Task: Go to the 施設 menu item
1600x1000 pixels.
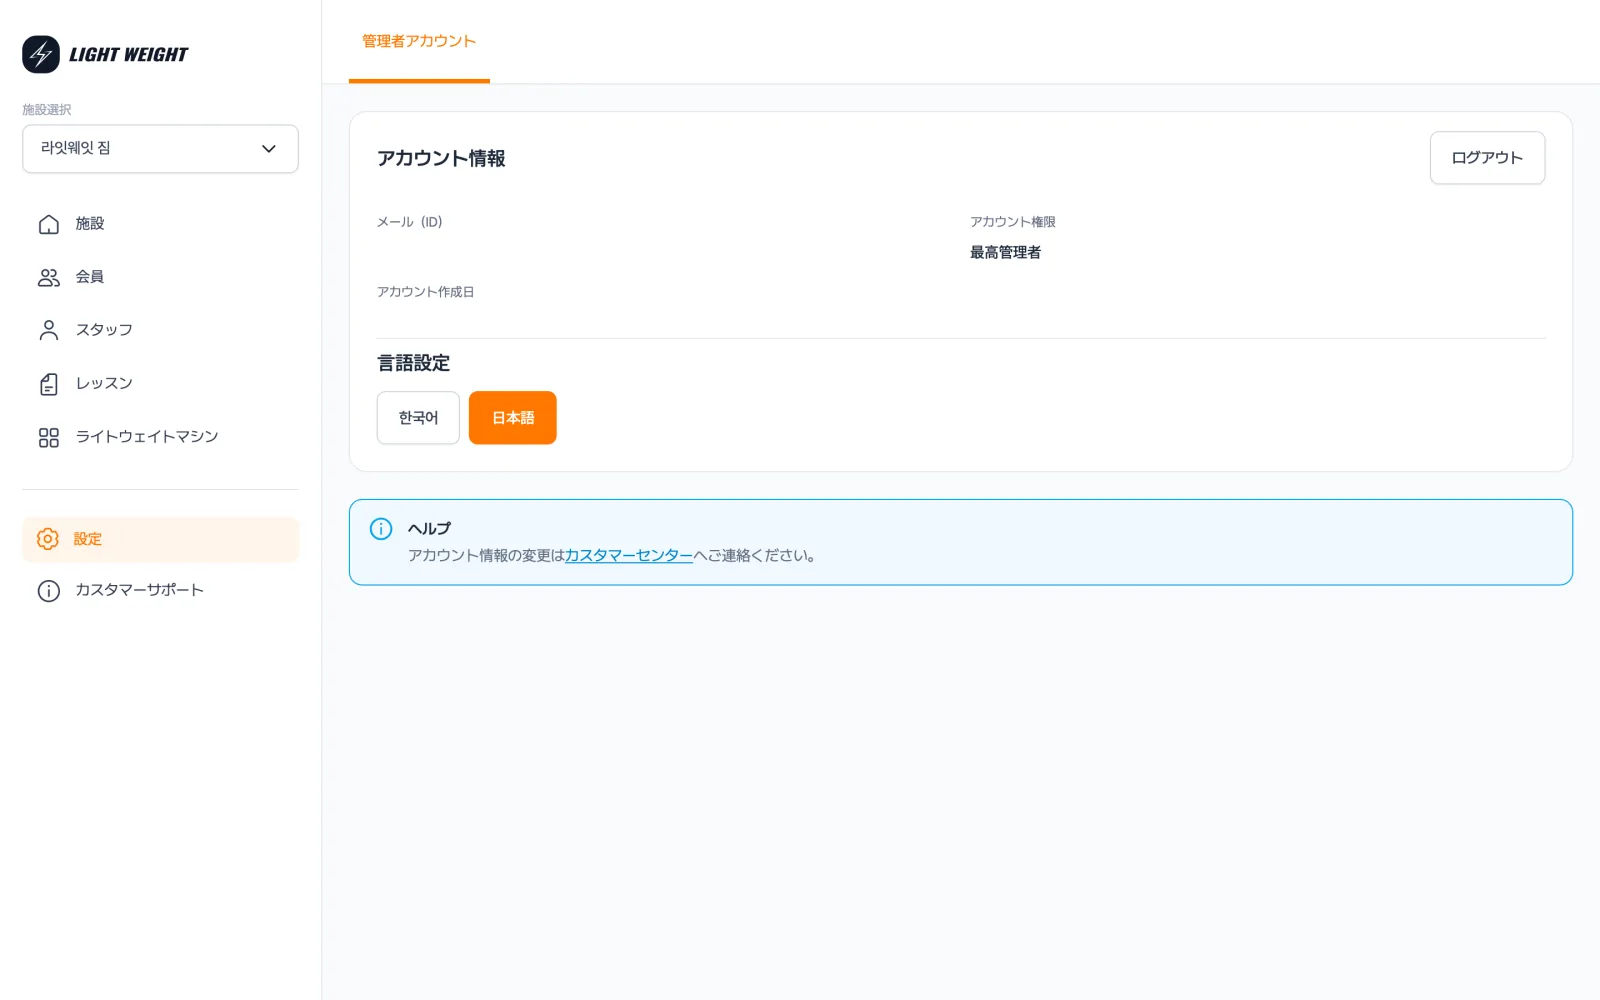Action: click(x=160, y=224)
